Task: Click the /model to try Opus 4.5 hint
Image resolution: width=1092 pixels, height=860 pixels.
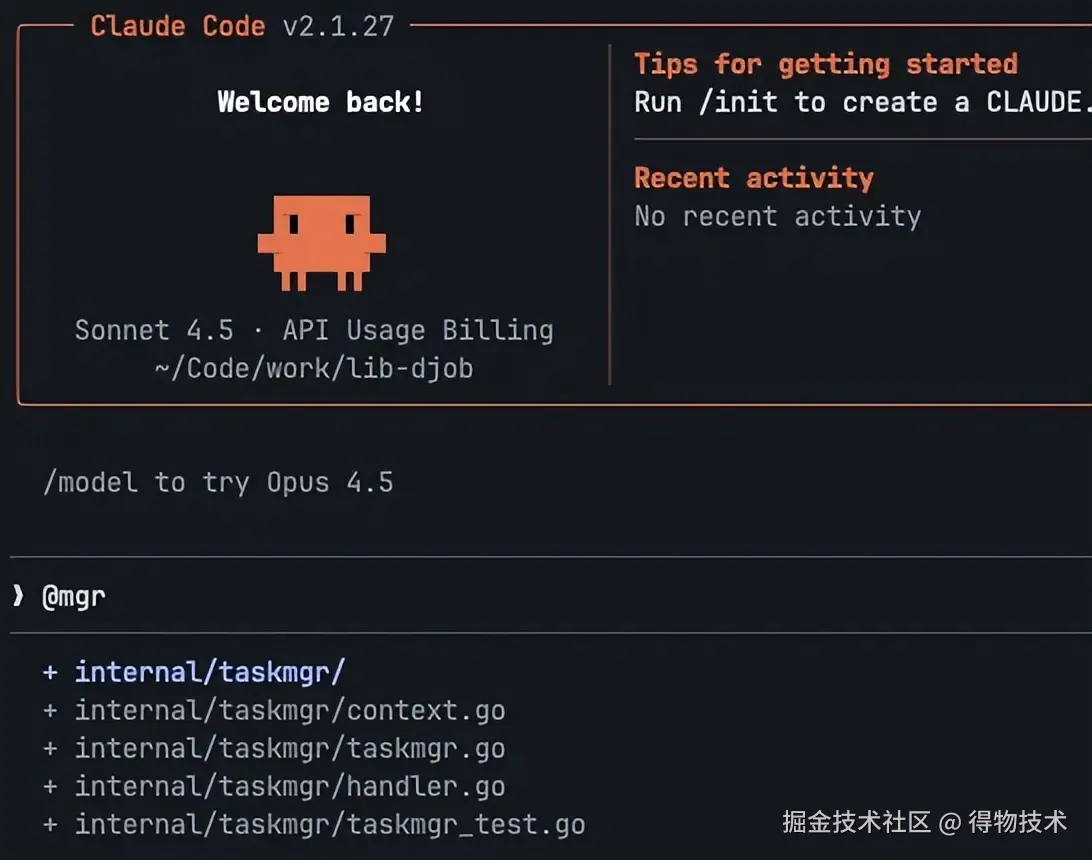Action: [x=218, y=483]
